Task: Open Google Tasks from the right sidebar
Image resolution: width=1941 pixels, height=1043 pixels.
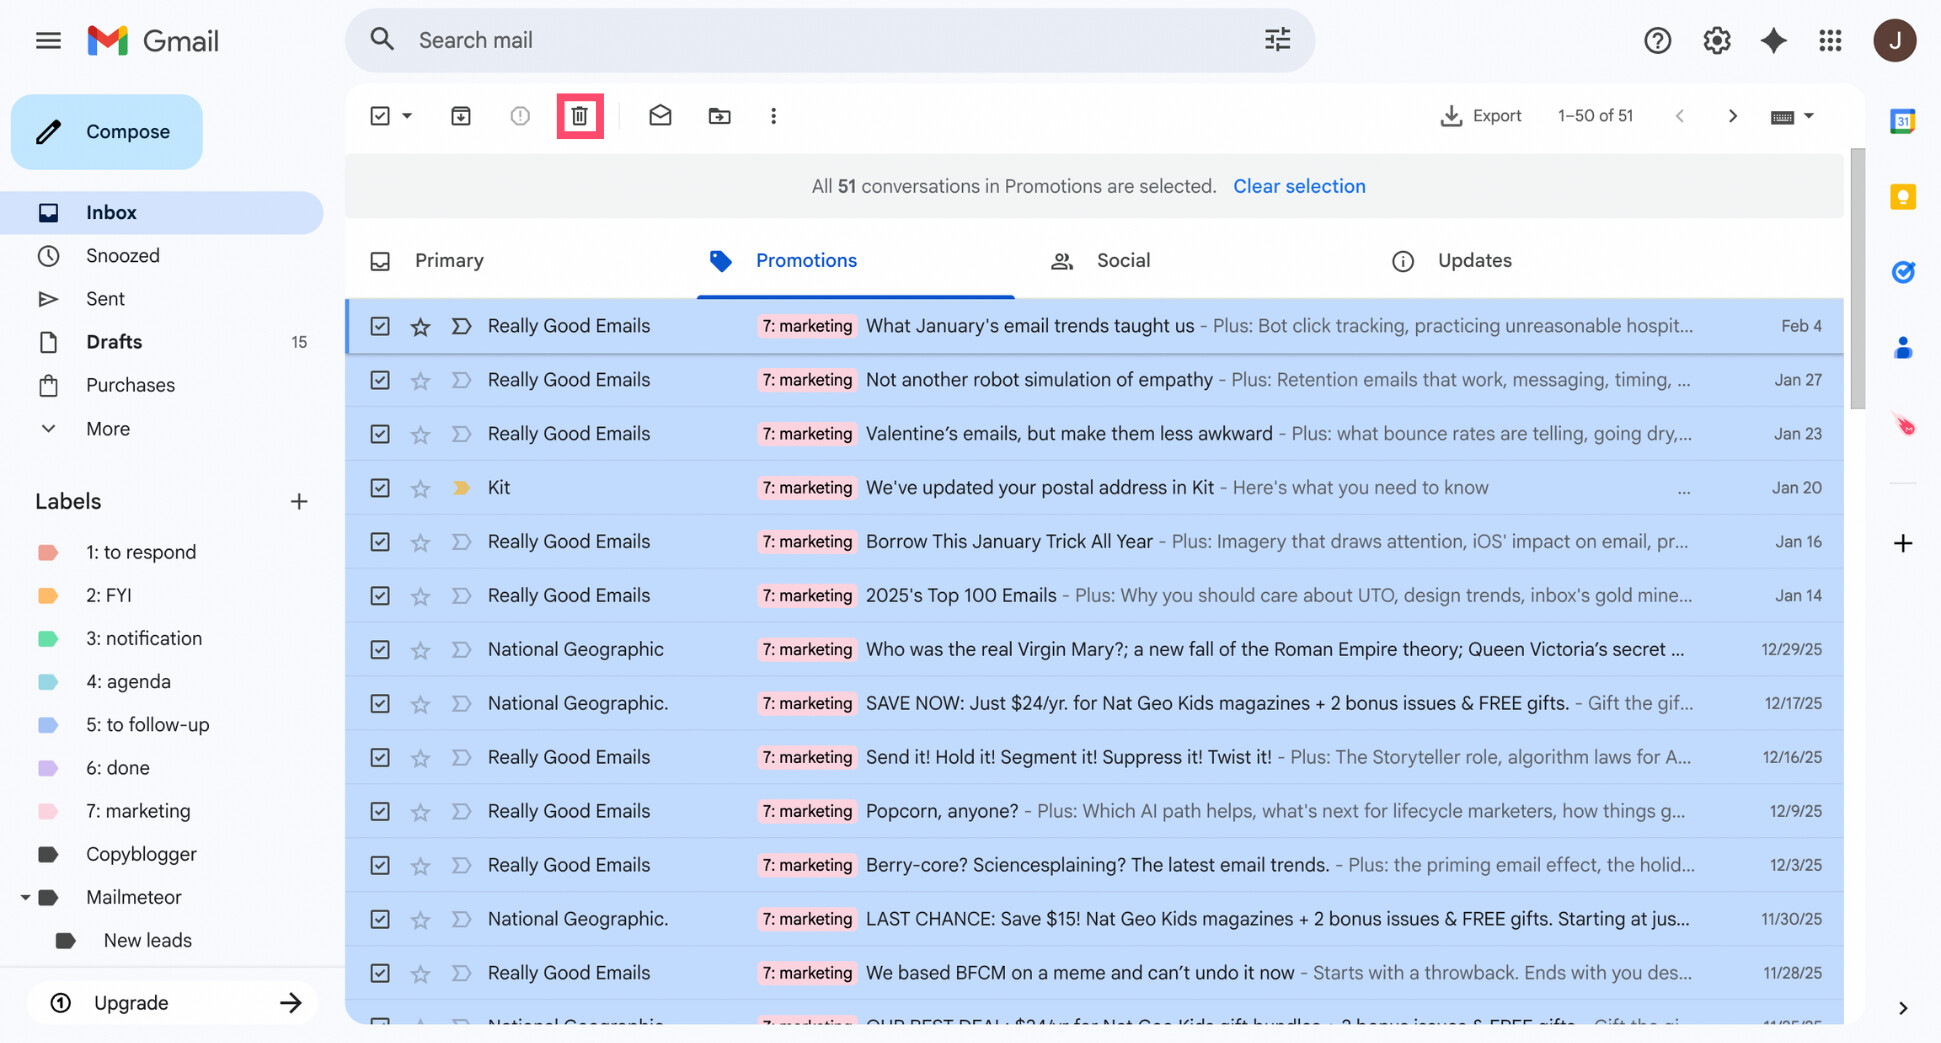Action: [x=1903, y=272]
